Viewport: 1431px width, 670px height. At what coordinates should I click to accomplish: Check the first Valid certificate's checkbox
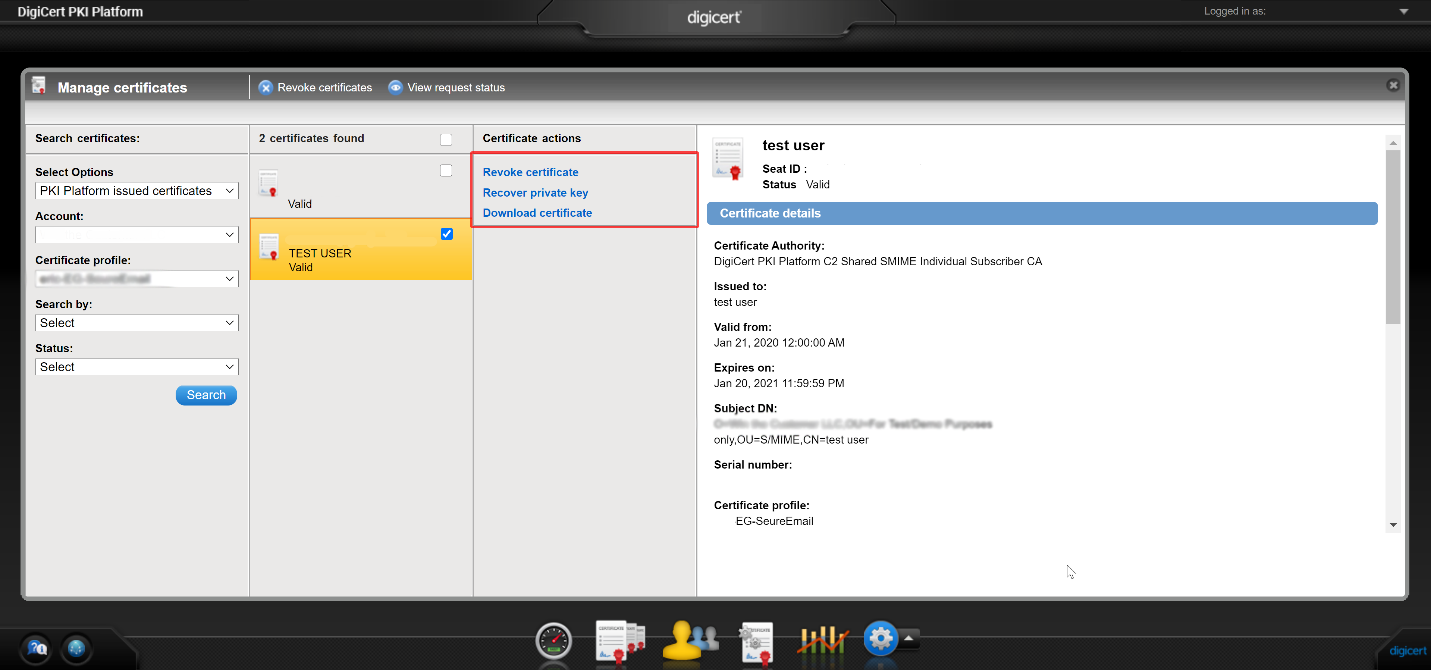coord(446,171)
